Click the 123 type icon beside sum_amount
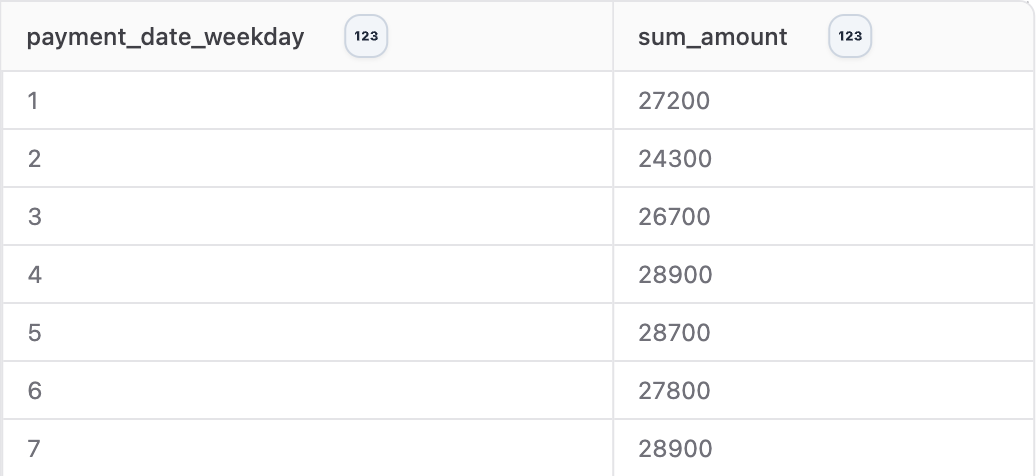The image size is (1036, 476). [x=850, y=36]
